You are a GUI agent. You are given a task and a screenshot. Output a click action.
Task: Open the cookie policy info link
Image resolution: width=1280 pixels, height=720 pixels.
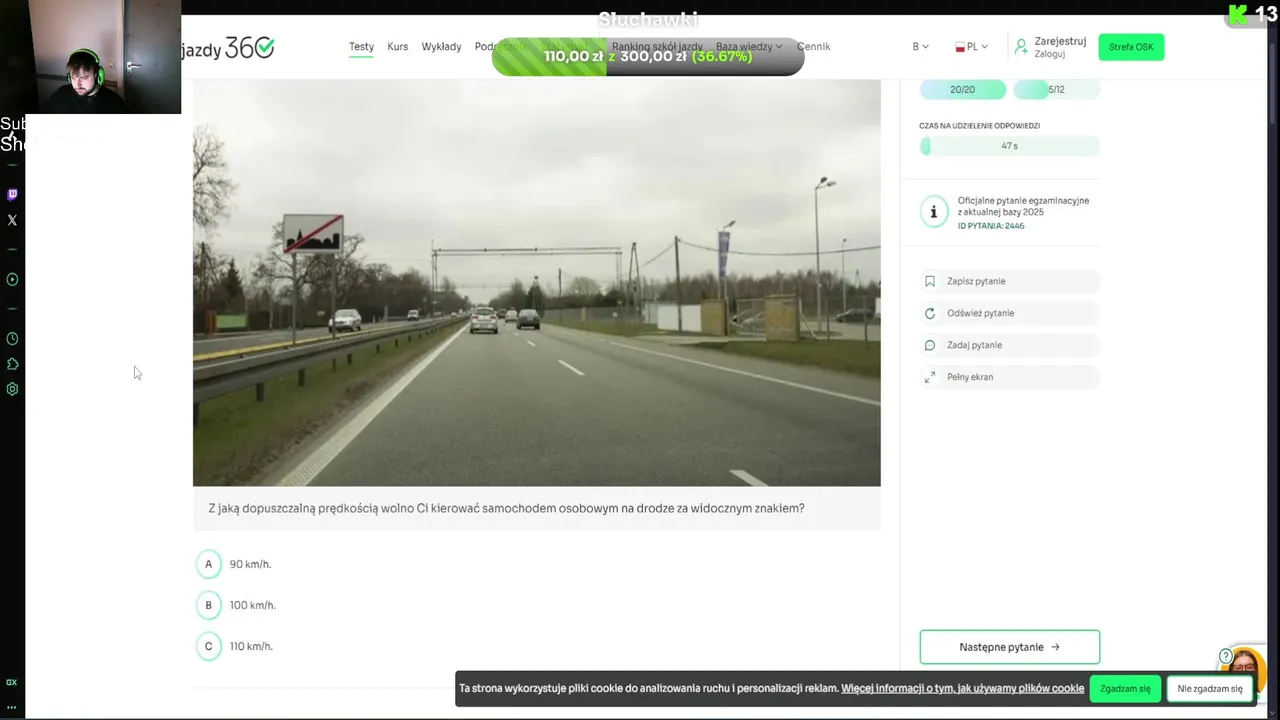coord(962,688)
